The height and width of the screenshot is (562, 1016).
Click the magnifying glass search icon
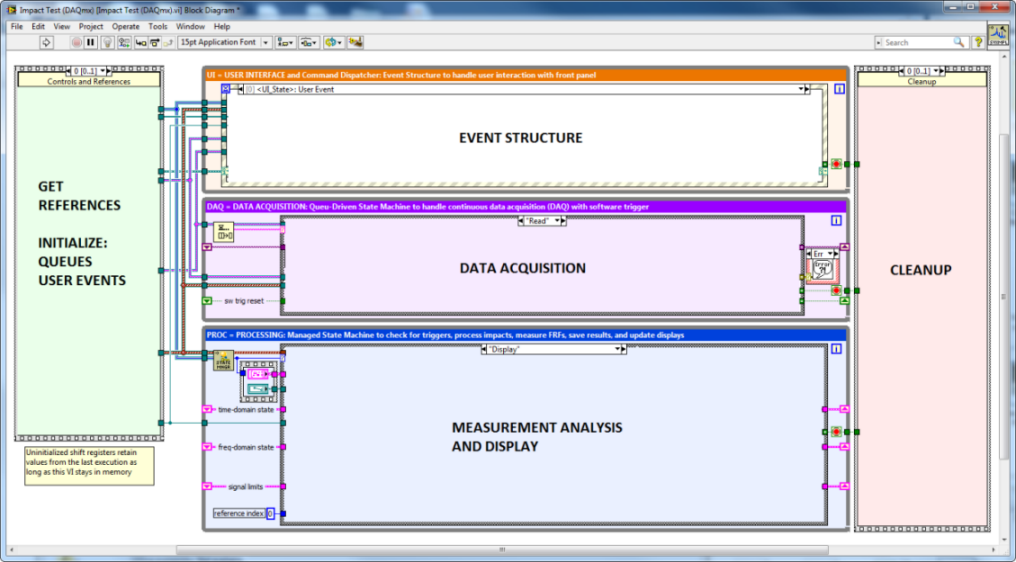959,42
